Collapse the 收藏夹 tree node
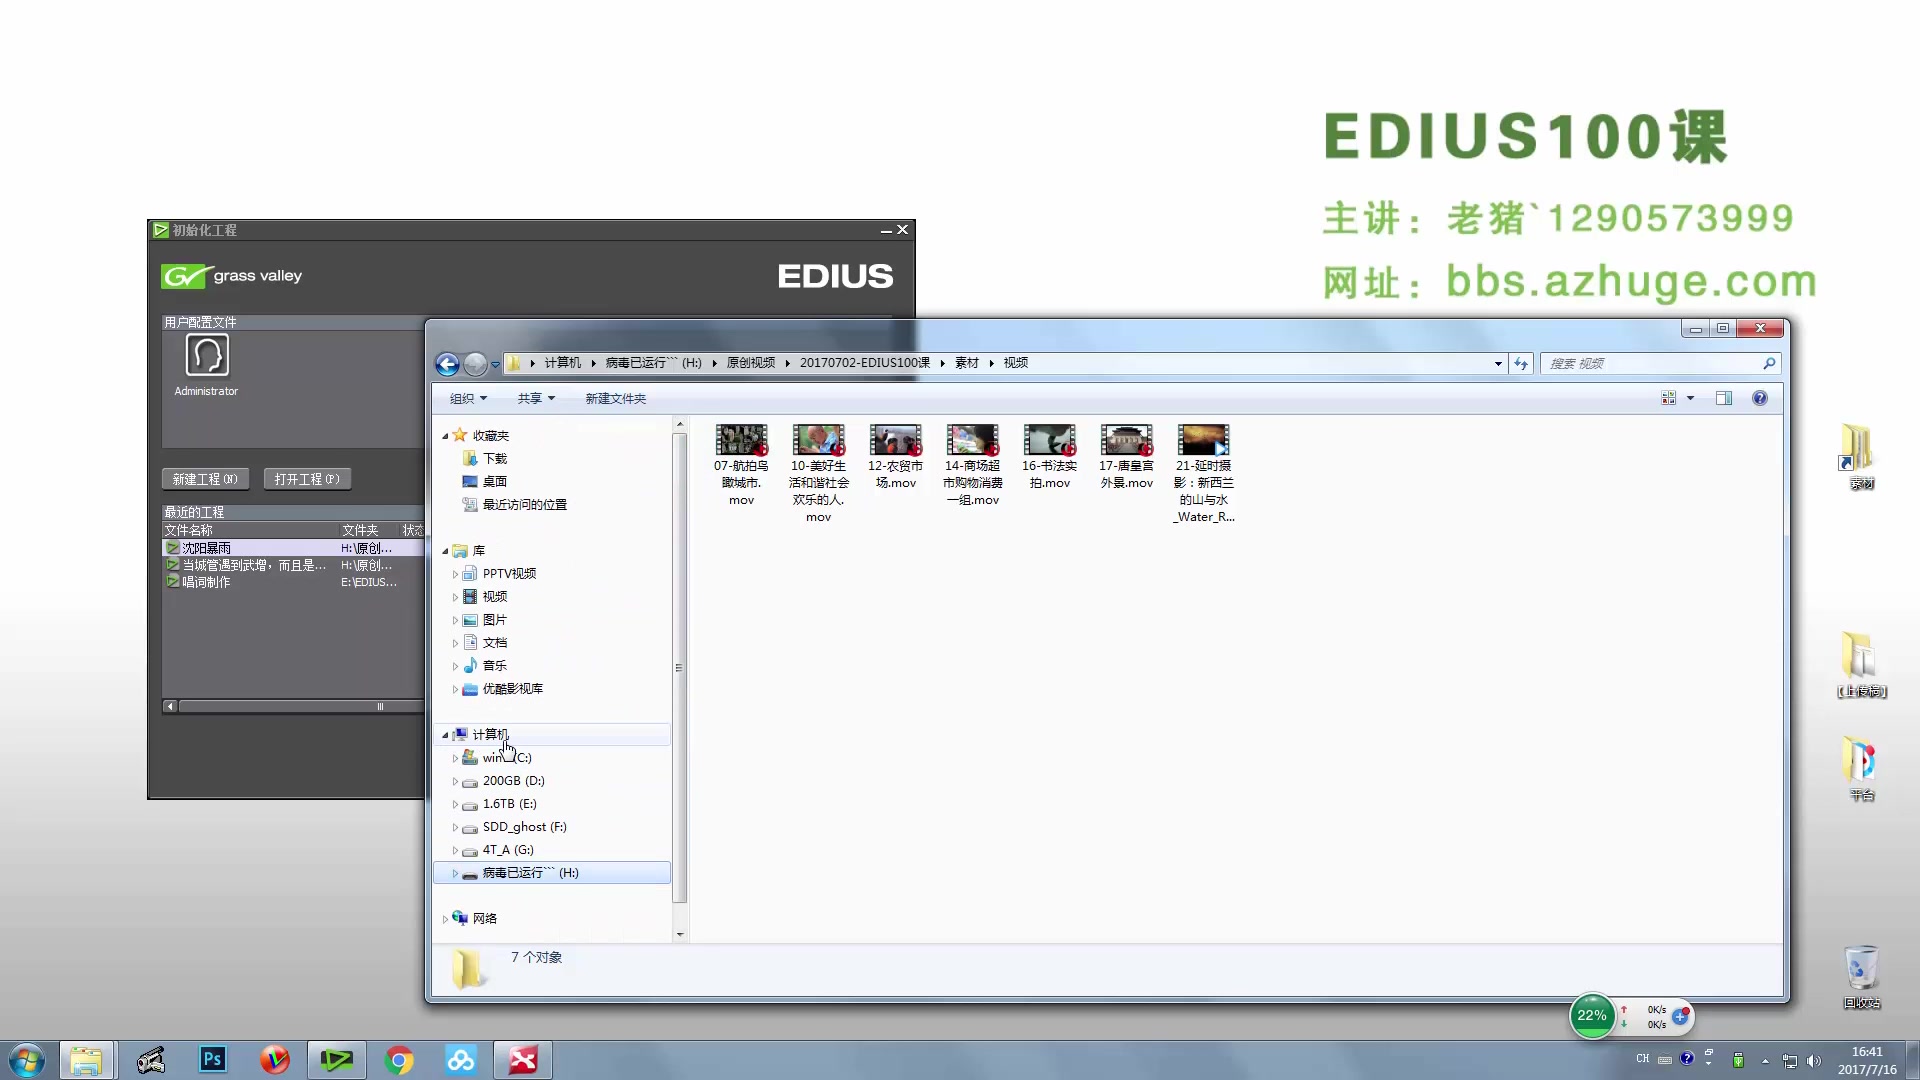This screenshot has height=1080, width=1920. click(445, 436)
